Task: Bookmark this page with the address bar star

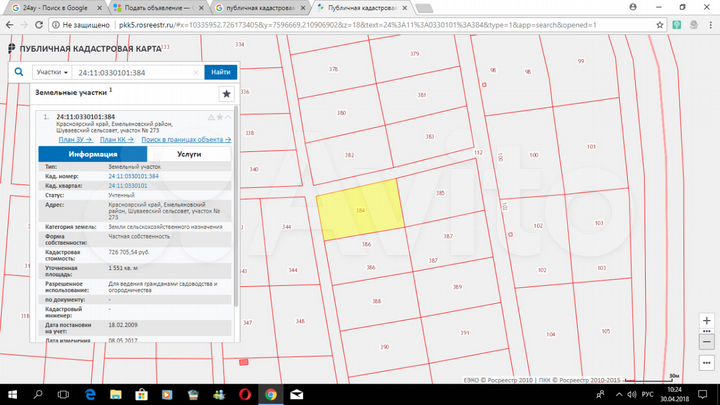Action: [657, 21]
